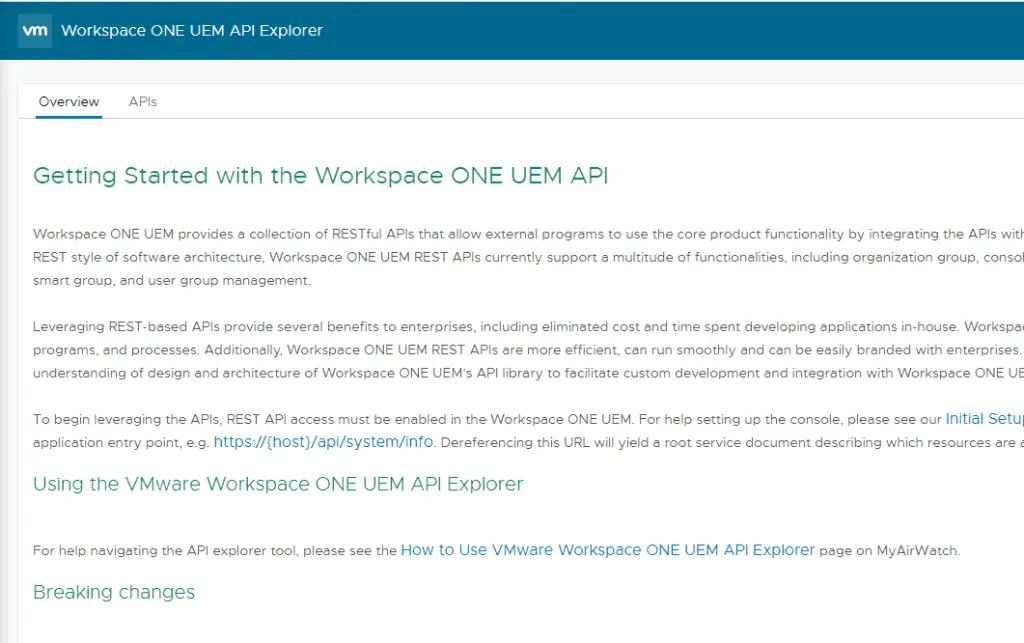Click the line starting 'REST style of software architecture'
This screenshot has width=1024, height=643.
pyautogui.click(x=528, y=257)
